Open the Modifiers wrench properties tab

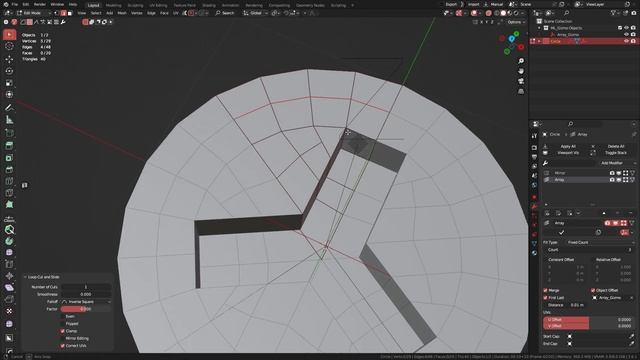(x=534, y=207)
